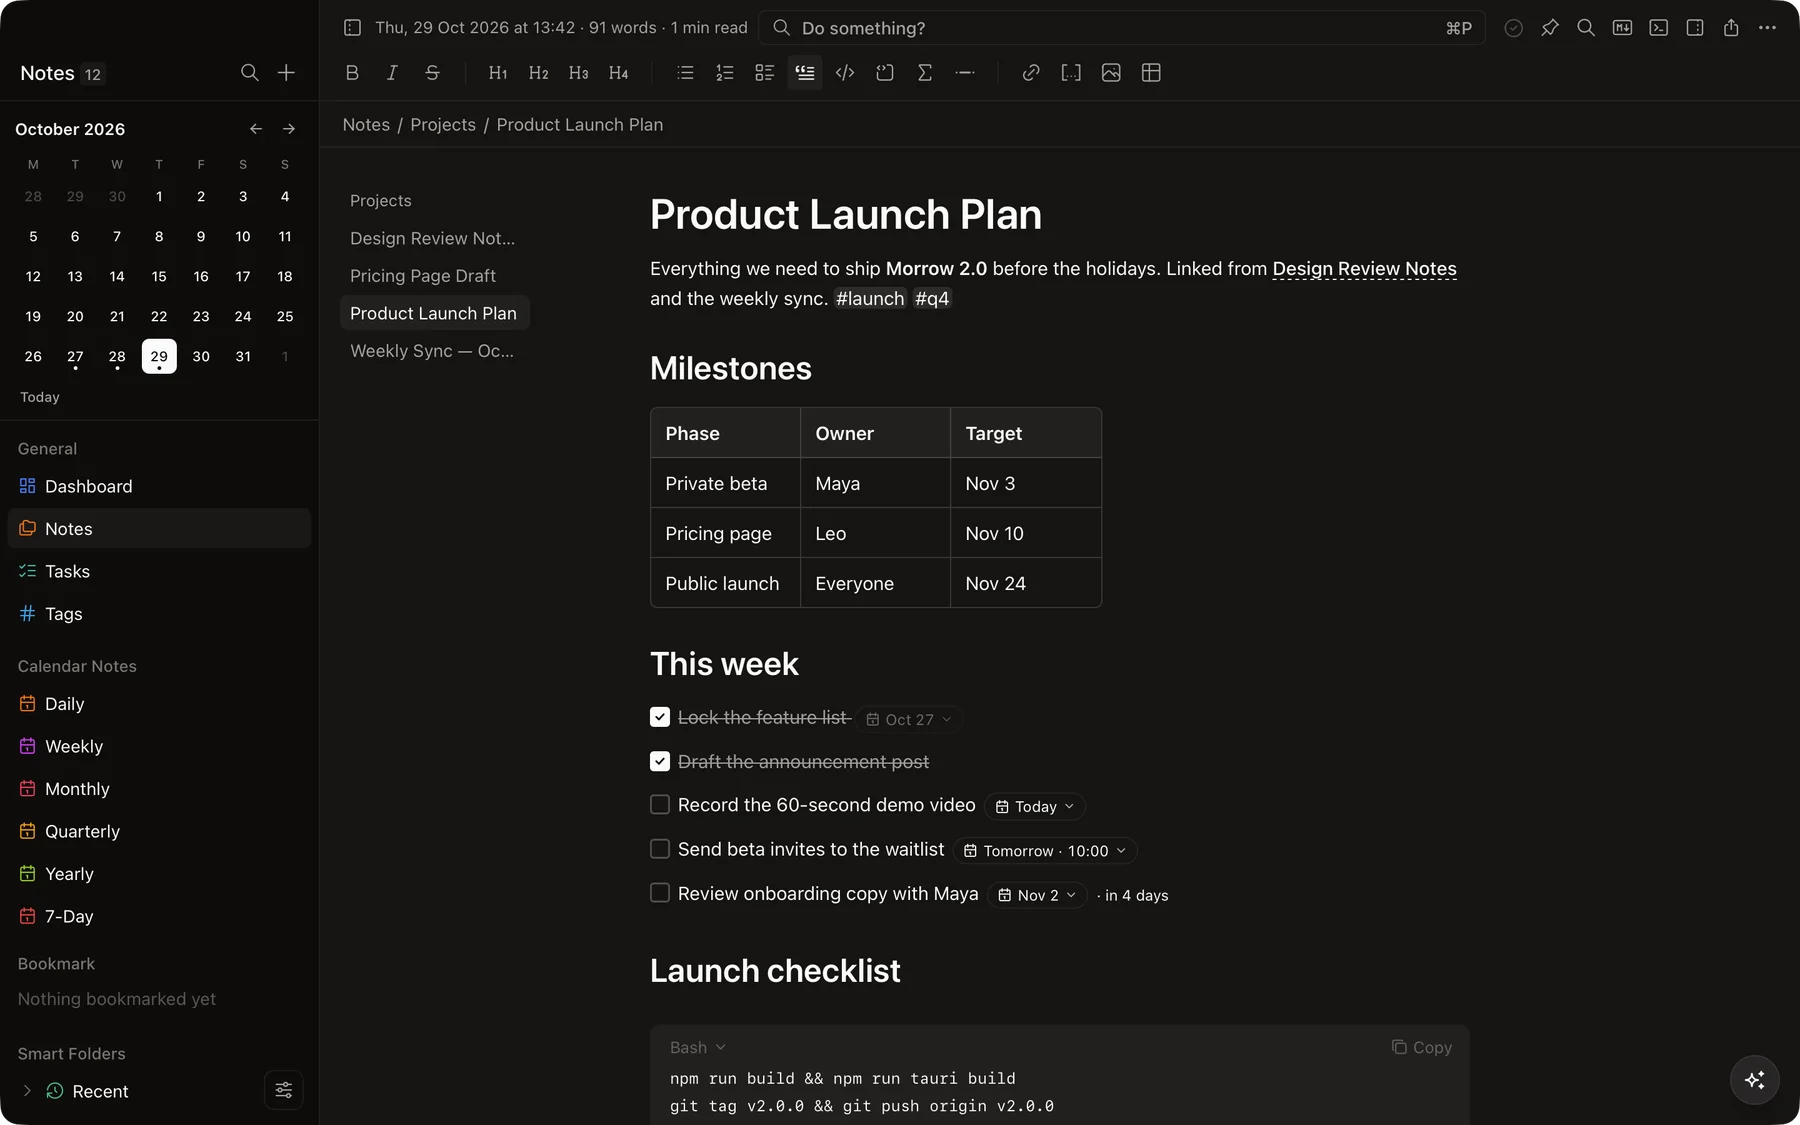
Task: Open the more options ellipsis menu
Action: (x=1767, y=28)
